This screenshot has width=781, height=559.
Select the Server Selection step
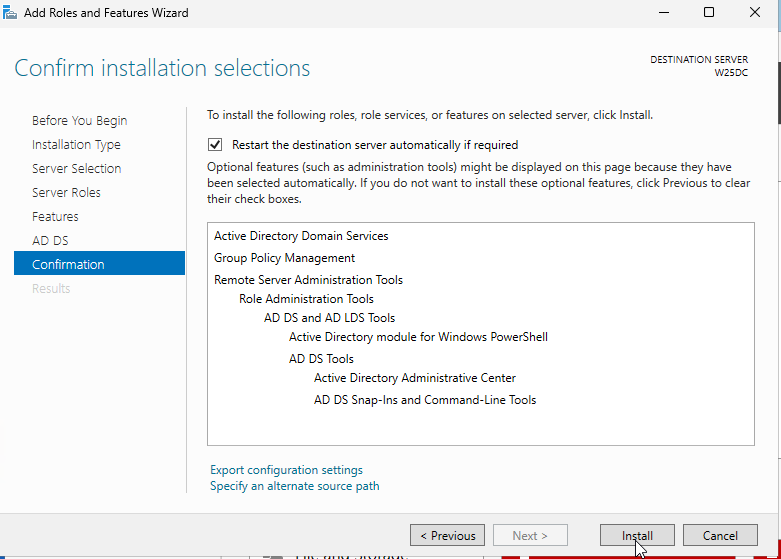pos(77,168)
